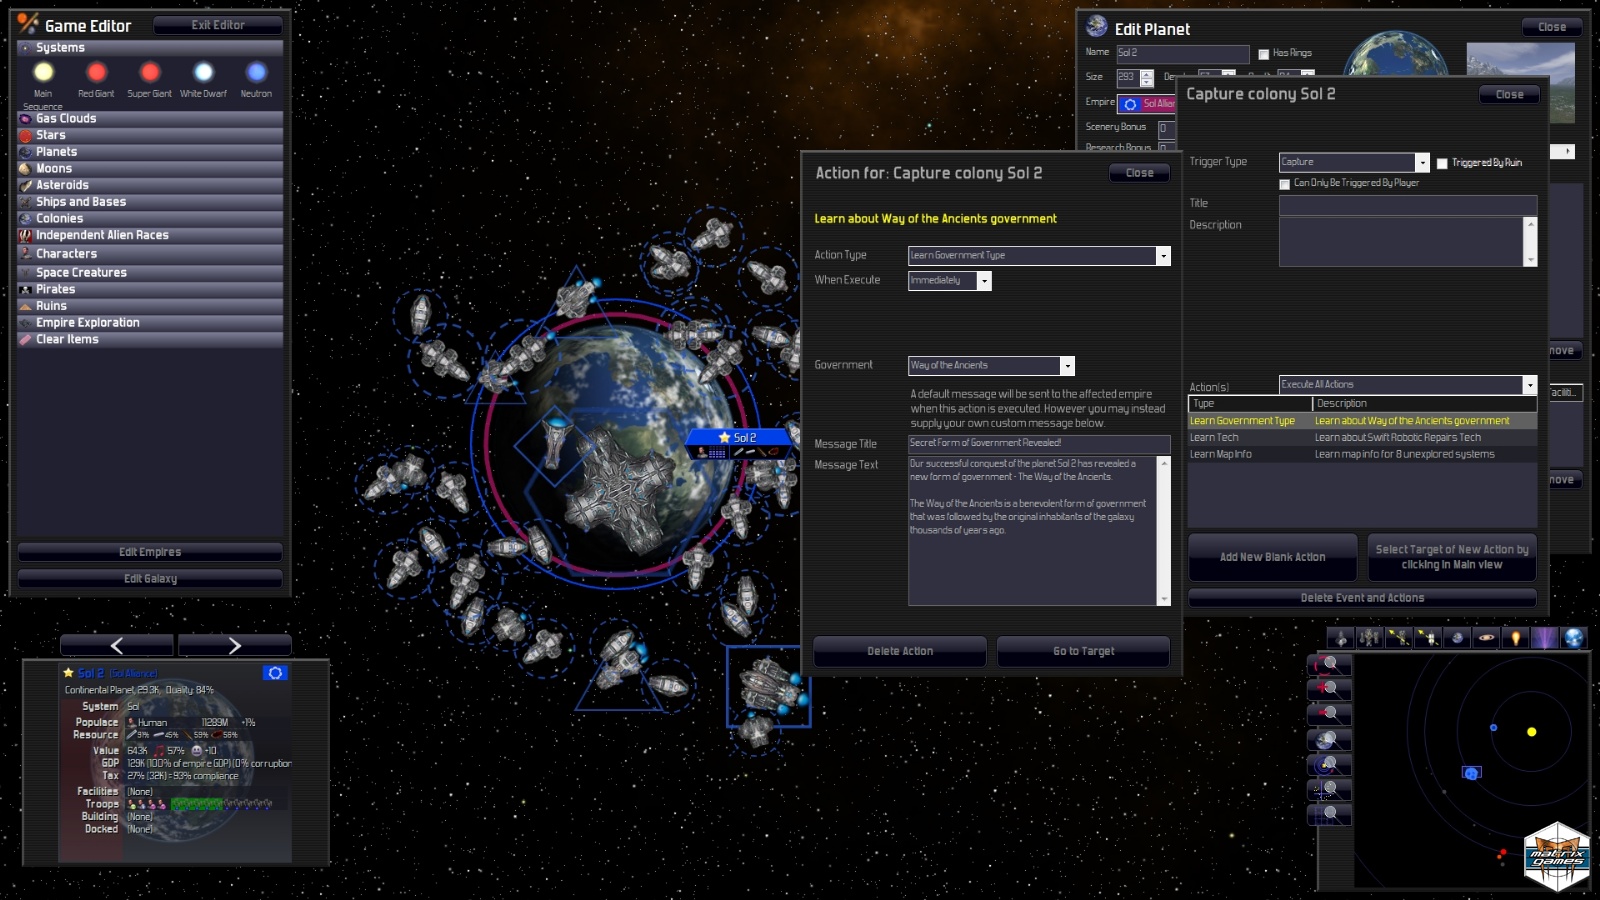
Task: Click Go to Target
Action: (x=1083, y=651)
